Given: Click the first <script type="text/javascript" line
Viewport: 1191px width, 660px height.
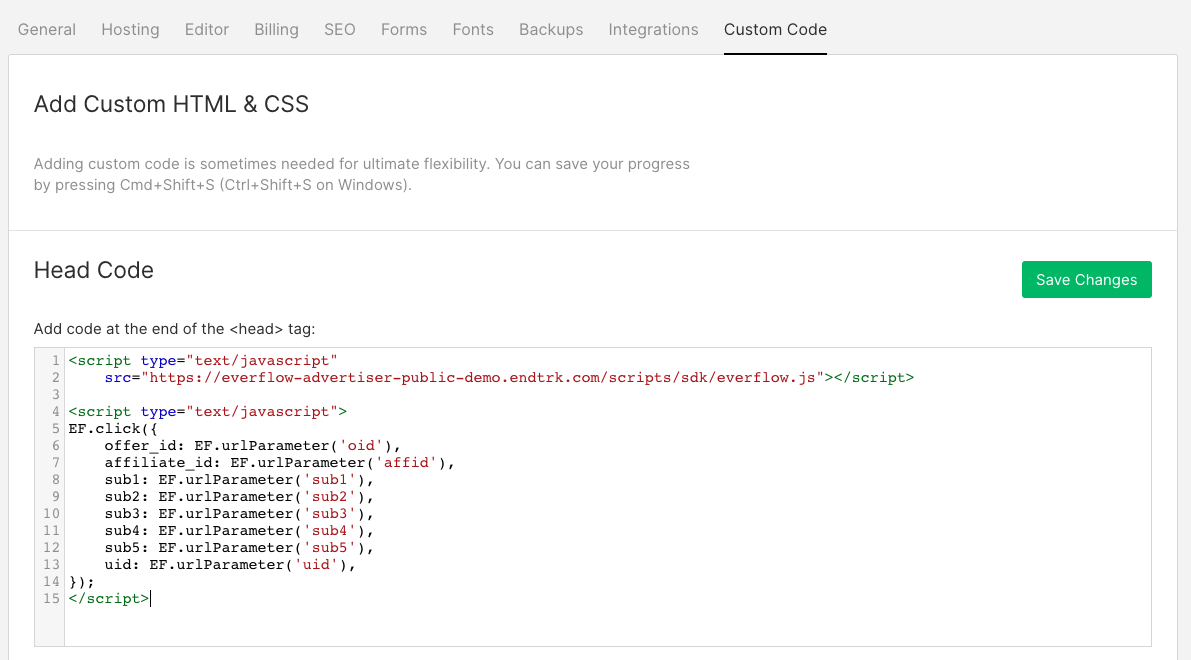Looking at the screenshot, I should (203, 361).
